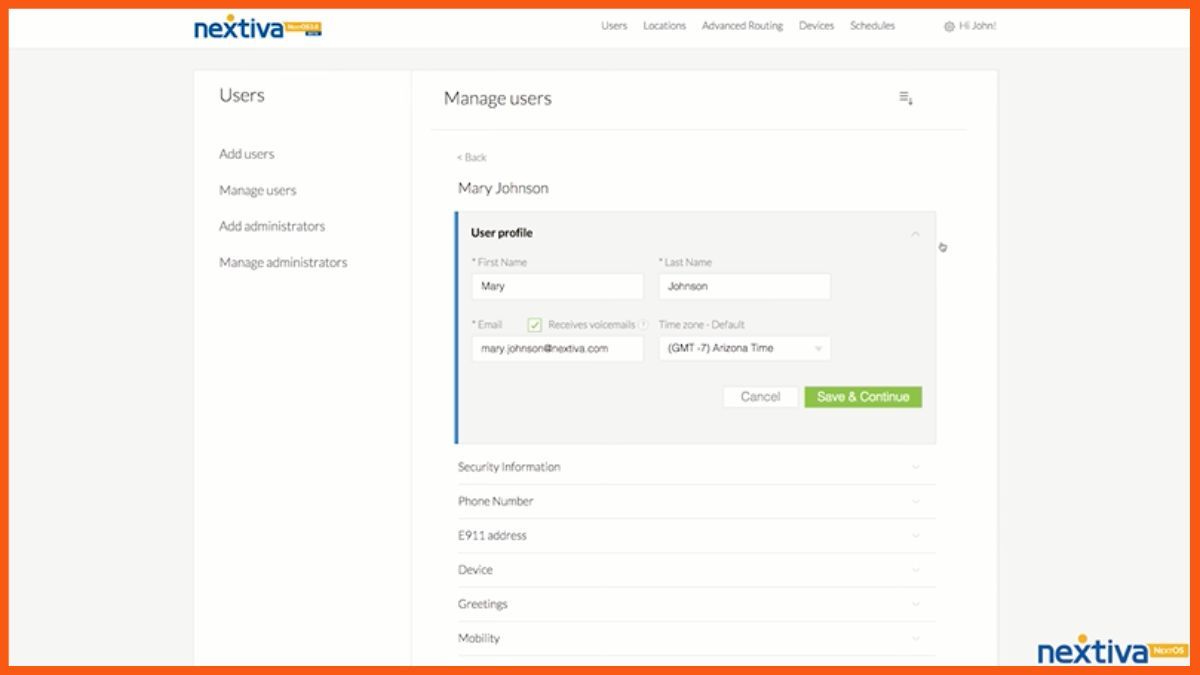Click the Cancel button
This screenshot has width=1200, height=675.
(760, 397)
